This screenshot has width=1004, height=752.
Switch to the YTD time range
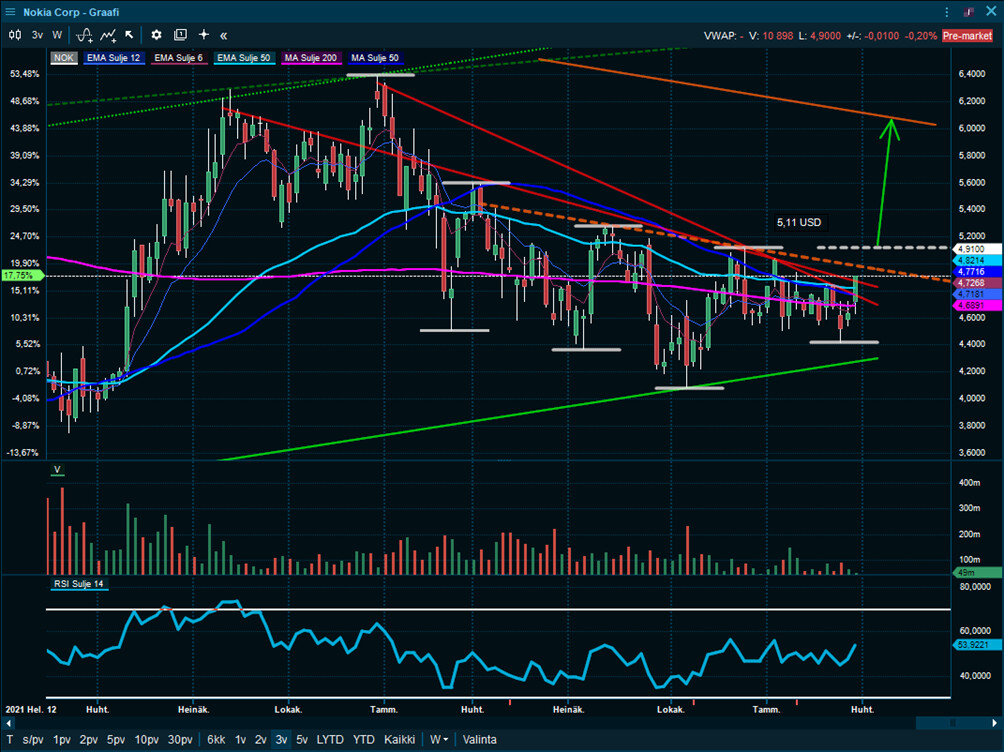click(x=363, y=739)
